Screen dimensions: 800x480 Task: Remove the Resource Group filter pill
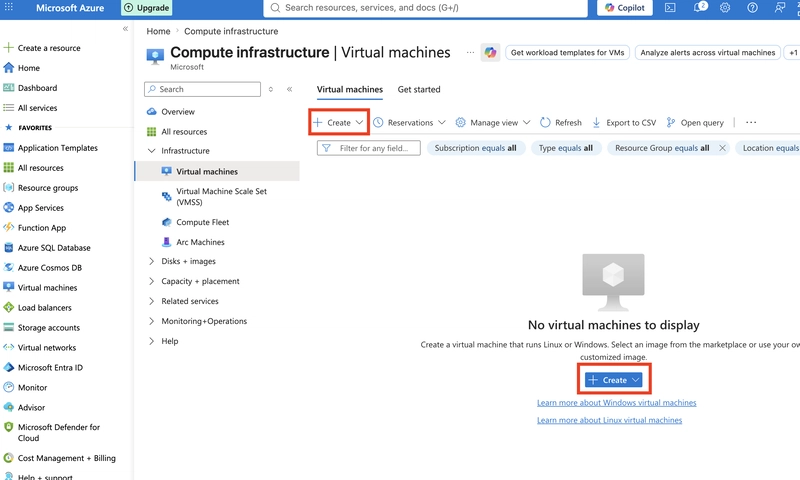point(722,148)
